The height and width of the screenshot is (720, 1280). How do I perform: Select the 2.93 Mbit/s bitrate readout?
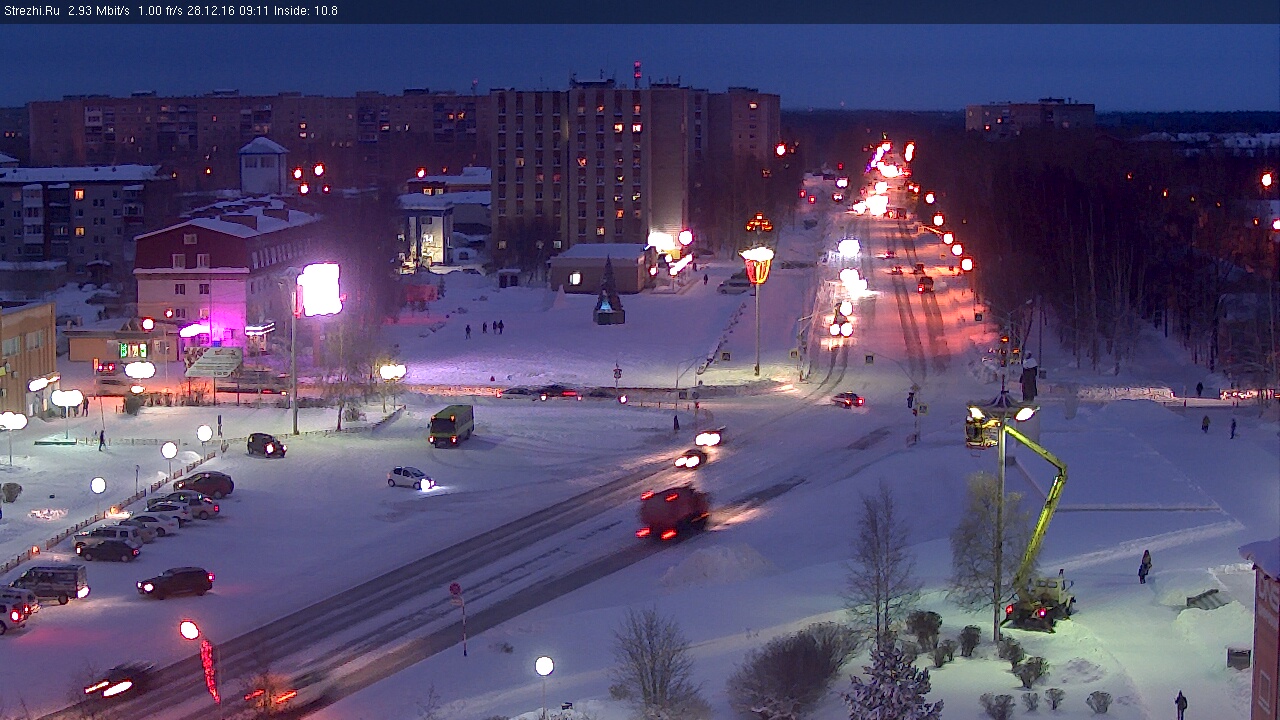[x=99, y=11]
